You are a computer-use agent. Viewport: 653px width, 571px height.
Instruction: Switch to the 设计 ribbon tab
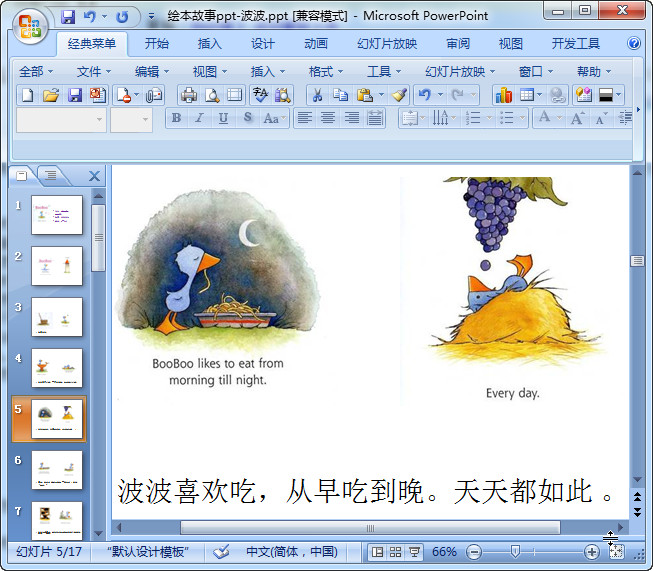point(263,43)
